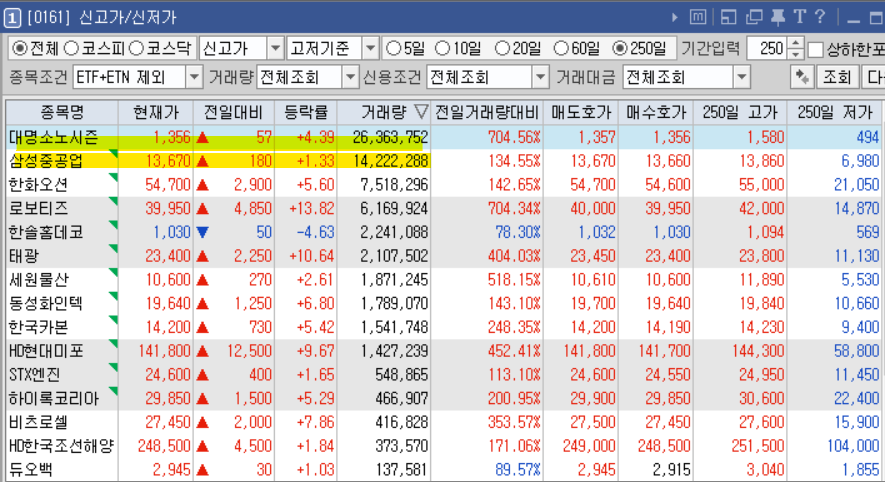Image resolution: width=885 pixels, height=482 pixels.
Task: Select the 한솔홈데코 stock name
Action: 46,232
